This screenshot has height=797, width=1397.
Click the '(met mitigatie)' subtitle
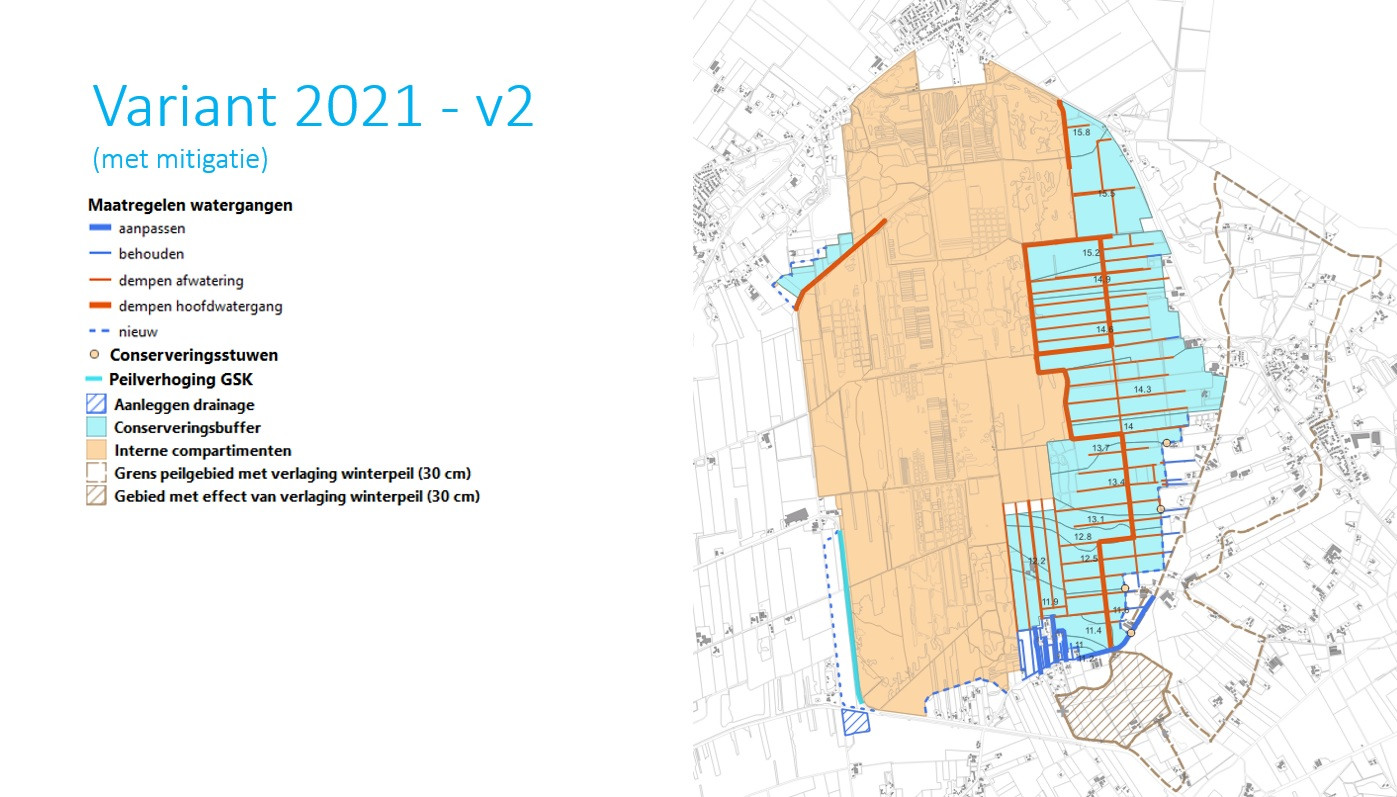point(180,159)
